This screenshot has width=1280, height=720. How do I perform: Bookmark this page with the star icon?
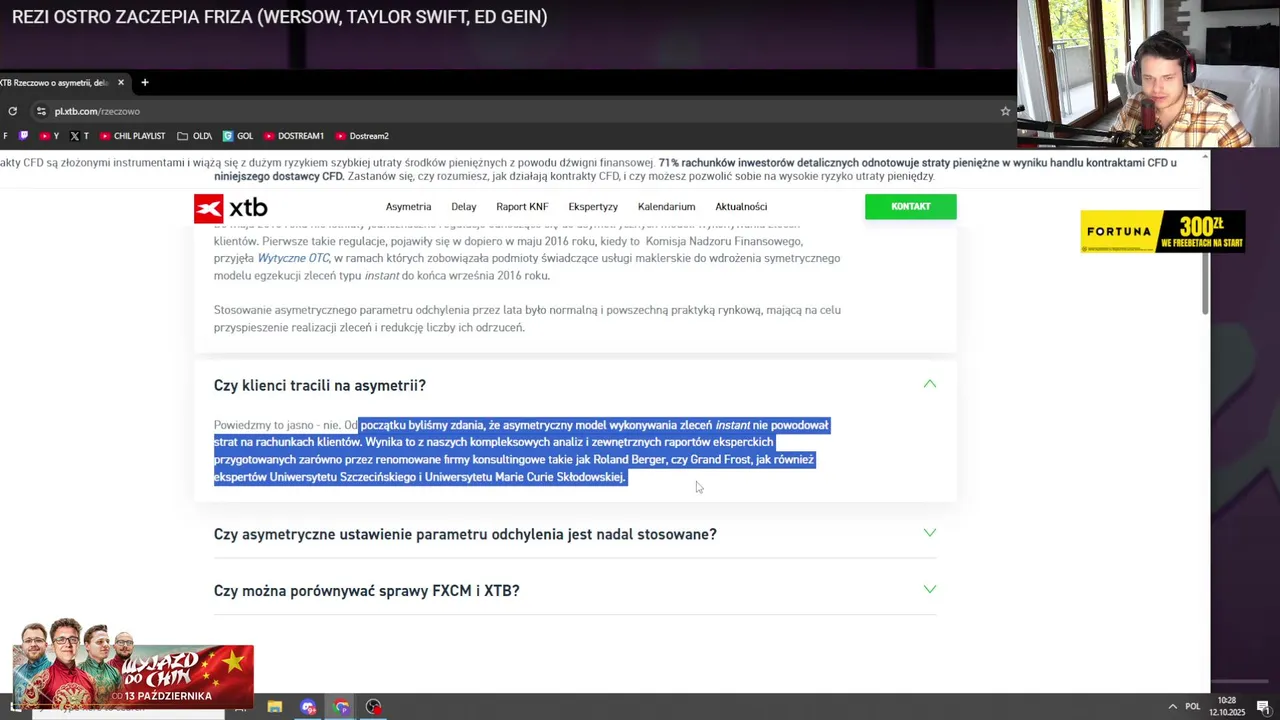pyautogui.click(x=1005, y=111)
